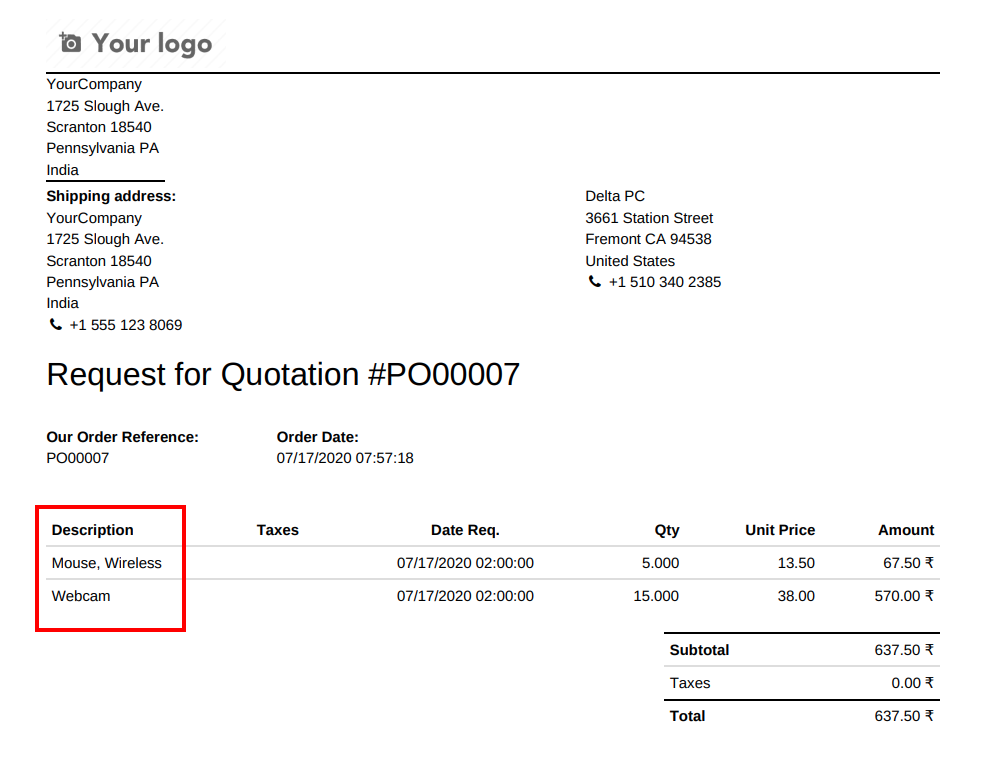This screenshot has height=777, width=982.
Task: Click the "Description" column header
Action: pyautogui.click(x=93, y=530)
